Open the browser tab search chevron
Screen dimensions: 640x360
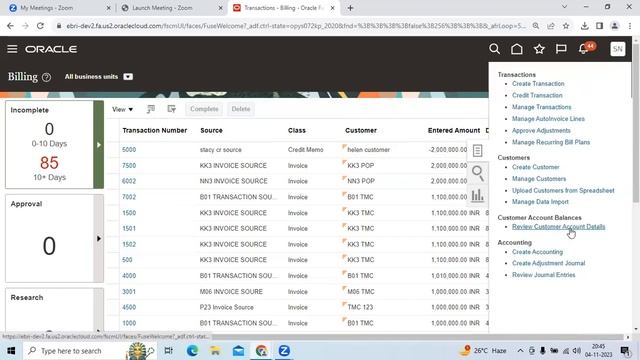(x=564, y=7)
